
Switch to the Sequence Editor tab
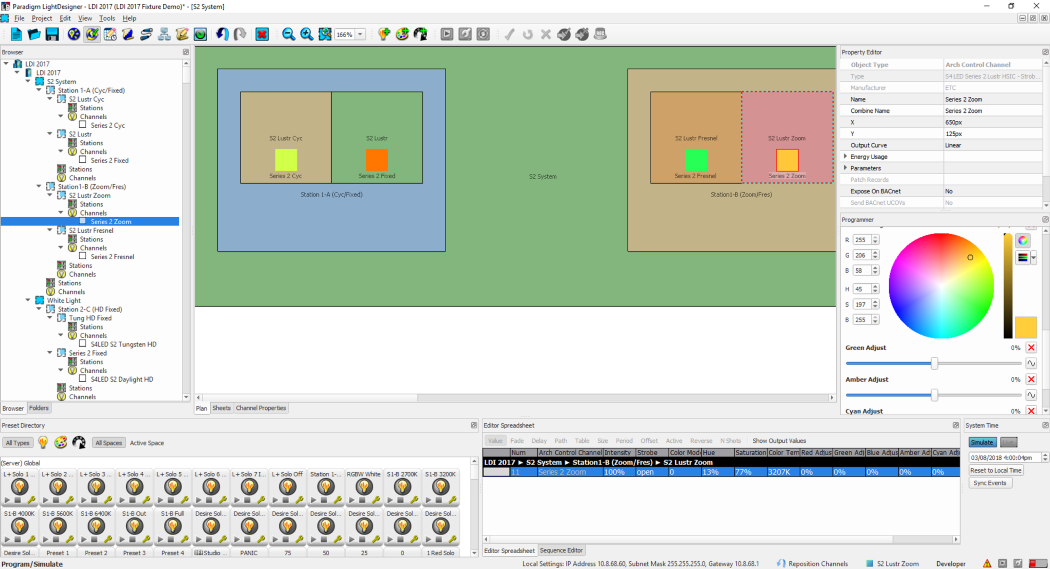click(562, 551)
